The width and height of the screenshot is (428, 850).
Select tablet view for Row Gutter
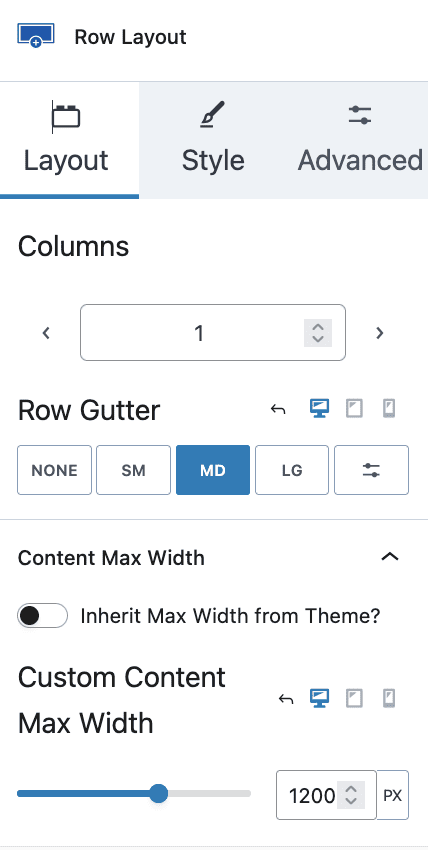coord(354,409)
